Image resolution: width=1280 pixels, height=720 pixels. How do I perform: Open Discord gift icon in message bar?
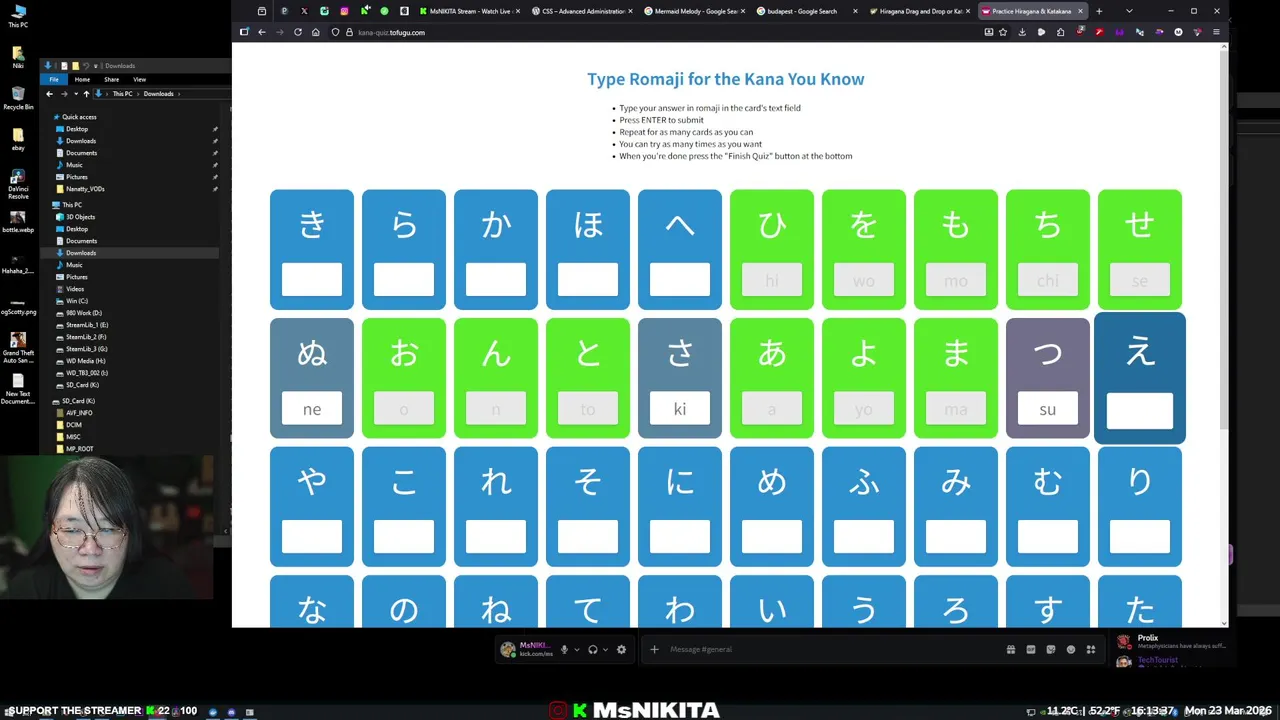[1011, 649]
